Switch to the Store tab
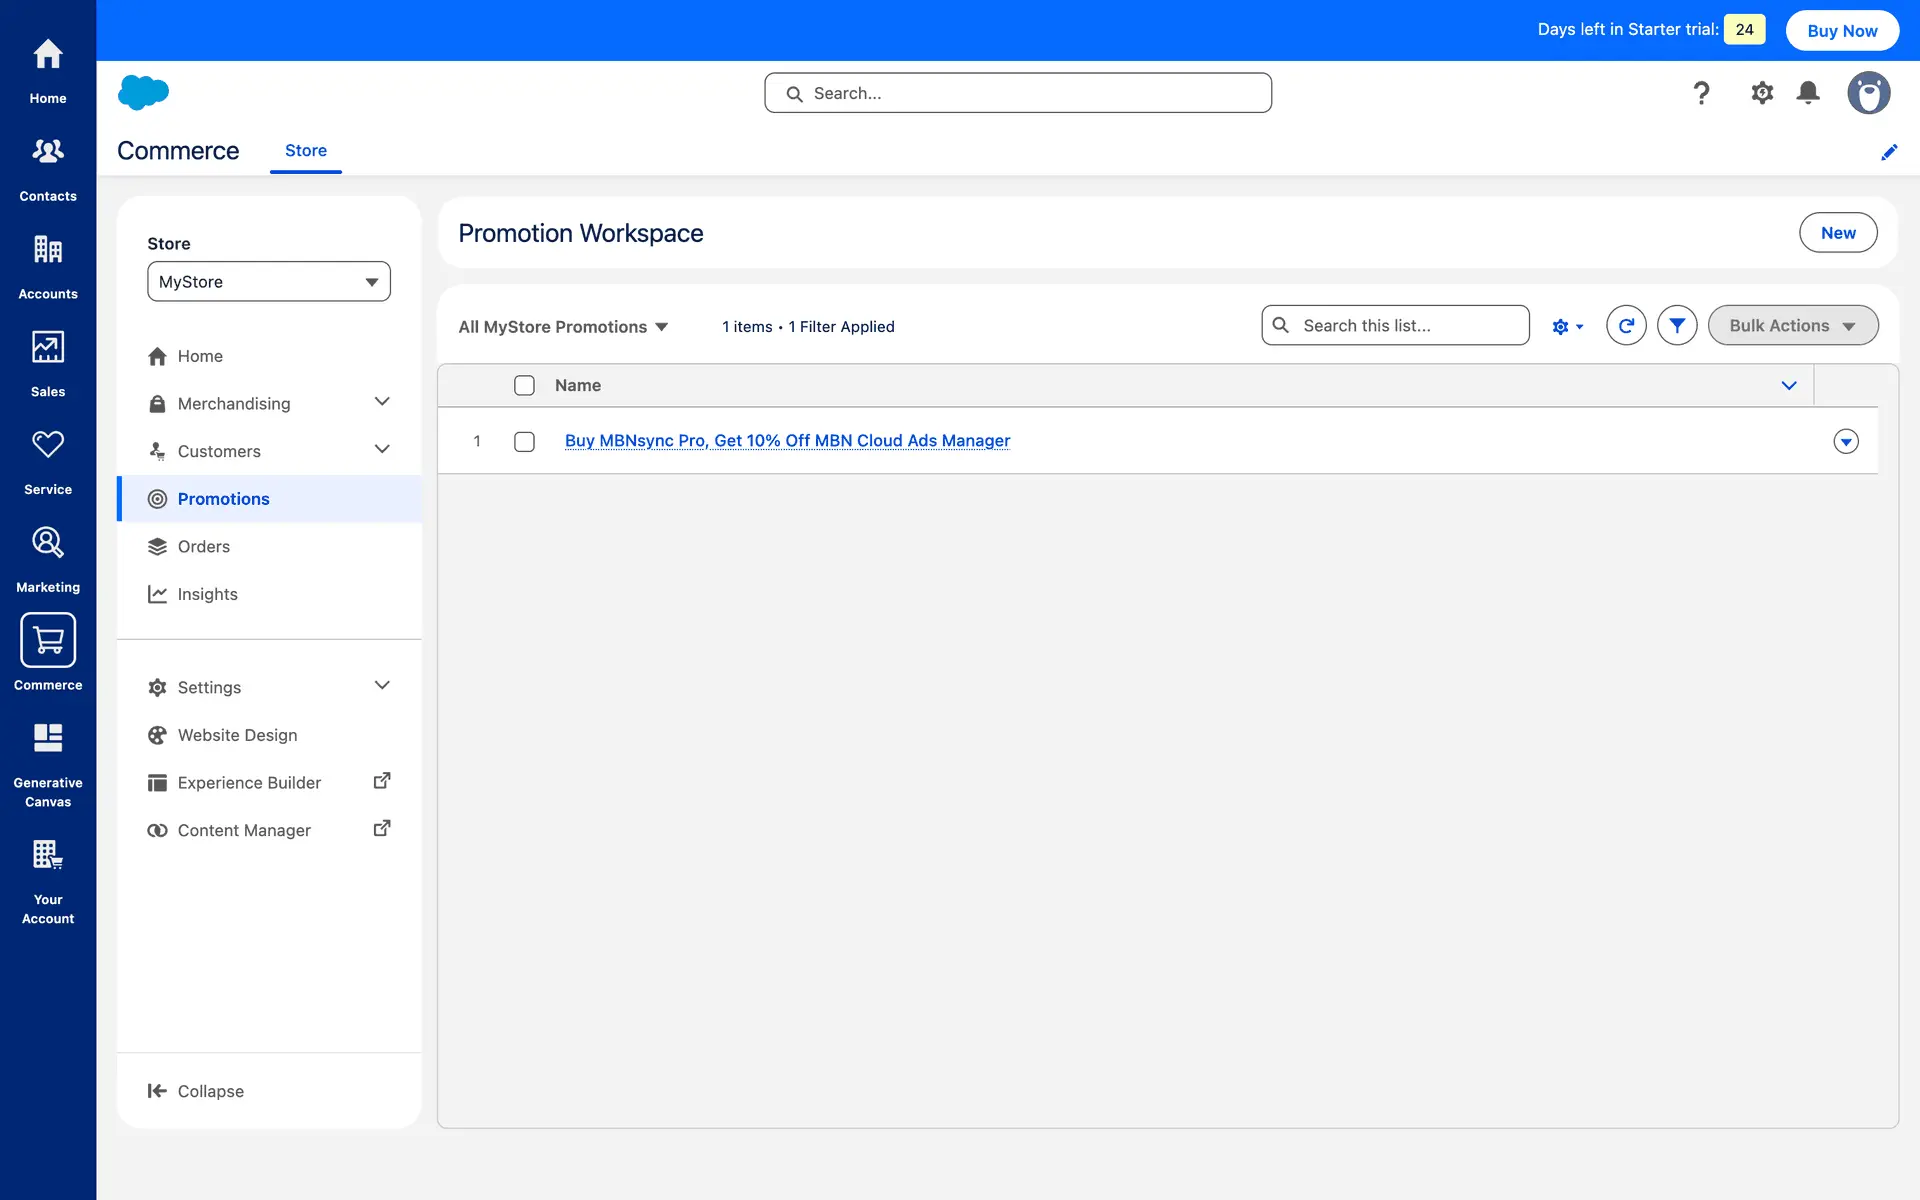Image resolution: width=1920 pixels, height=1200 pixels. (x=305, y=151)
